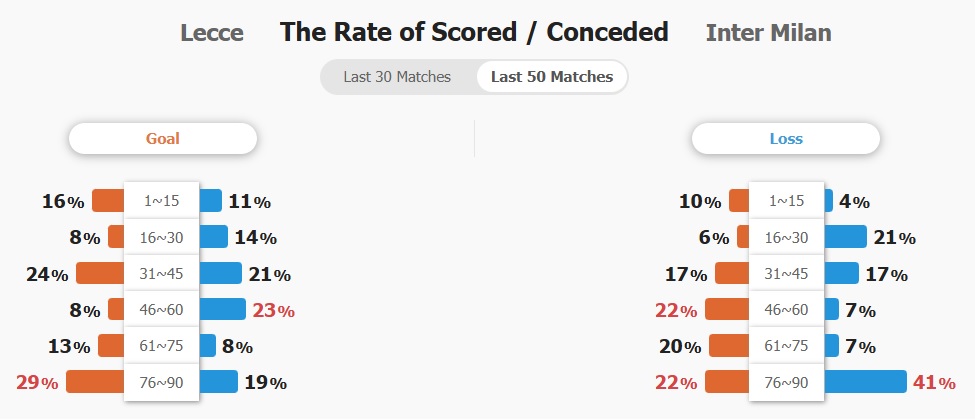
Task: Click Lecce's 16% orange goal bar
Action: click(x=108, y=201)
